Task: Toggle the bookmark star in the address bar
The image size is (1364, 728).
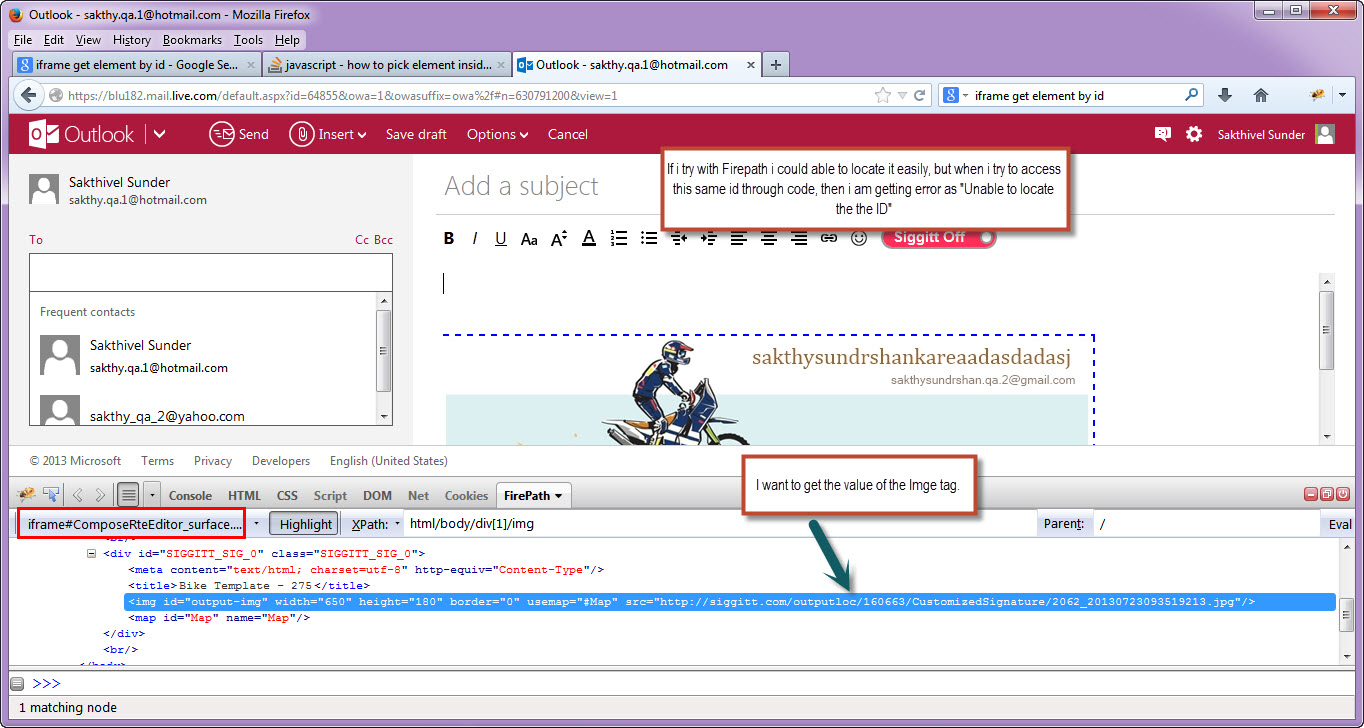Action: (x=881, y=95)
